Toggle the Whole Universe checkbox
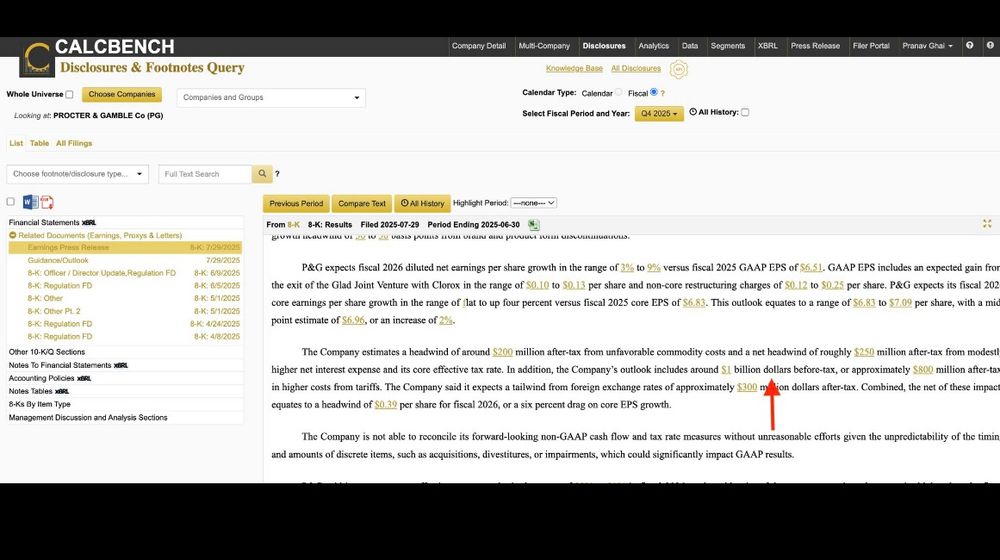The width and height of the screenshot is (1000, 560). [x=69, y=94]
